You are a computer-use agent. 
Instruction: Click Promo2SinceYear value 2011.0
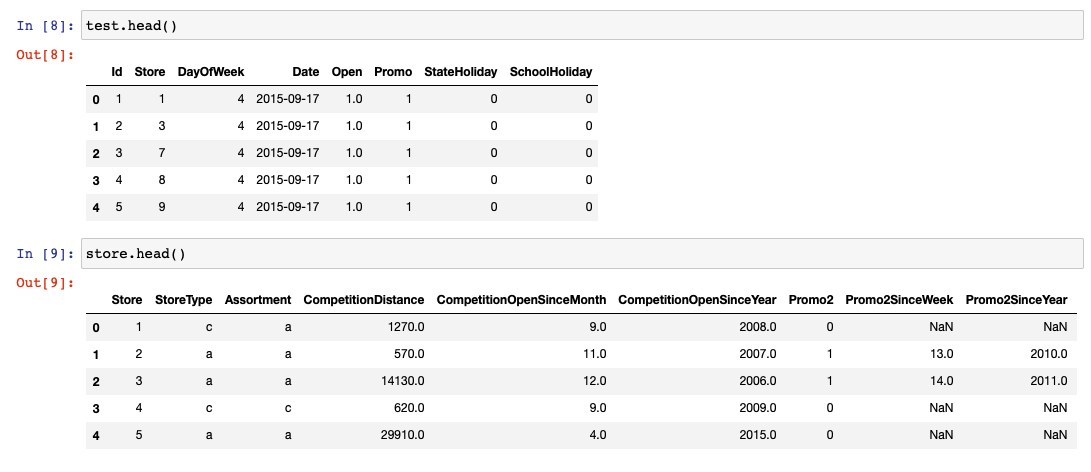coord(1049,381)
